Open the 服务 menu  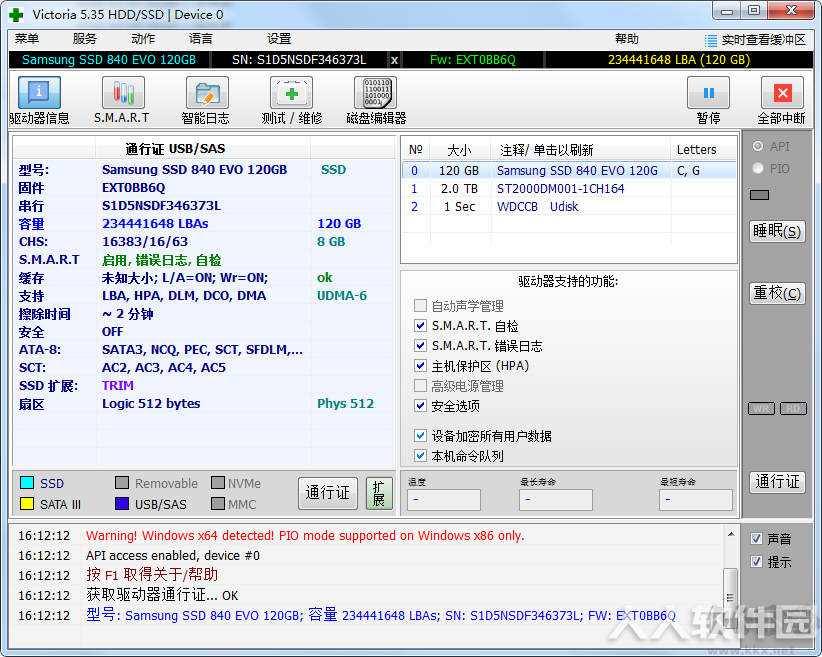(84, 39)
